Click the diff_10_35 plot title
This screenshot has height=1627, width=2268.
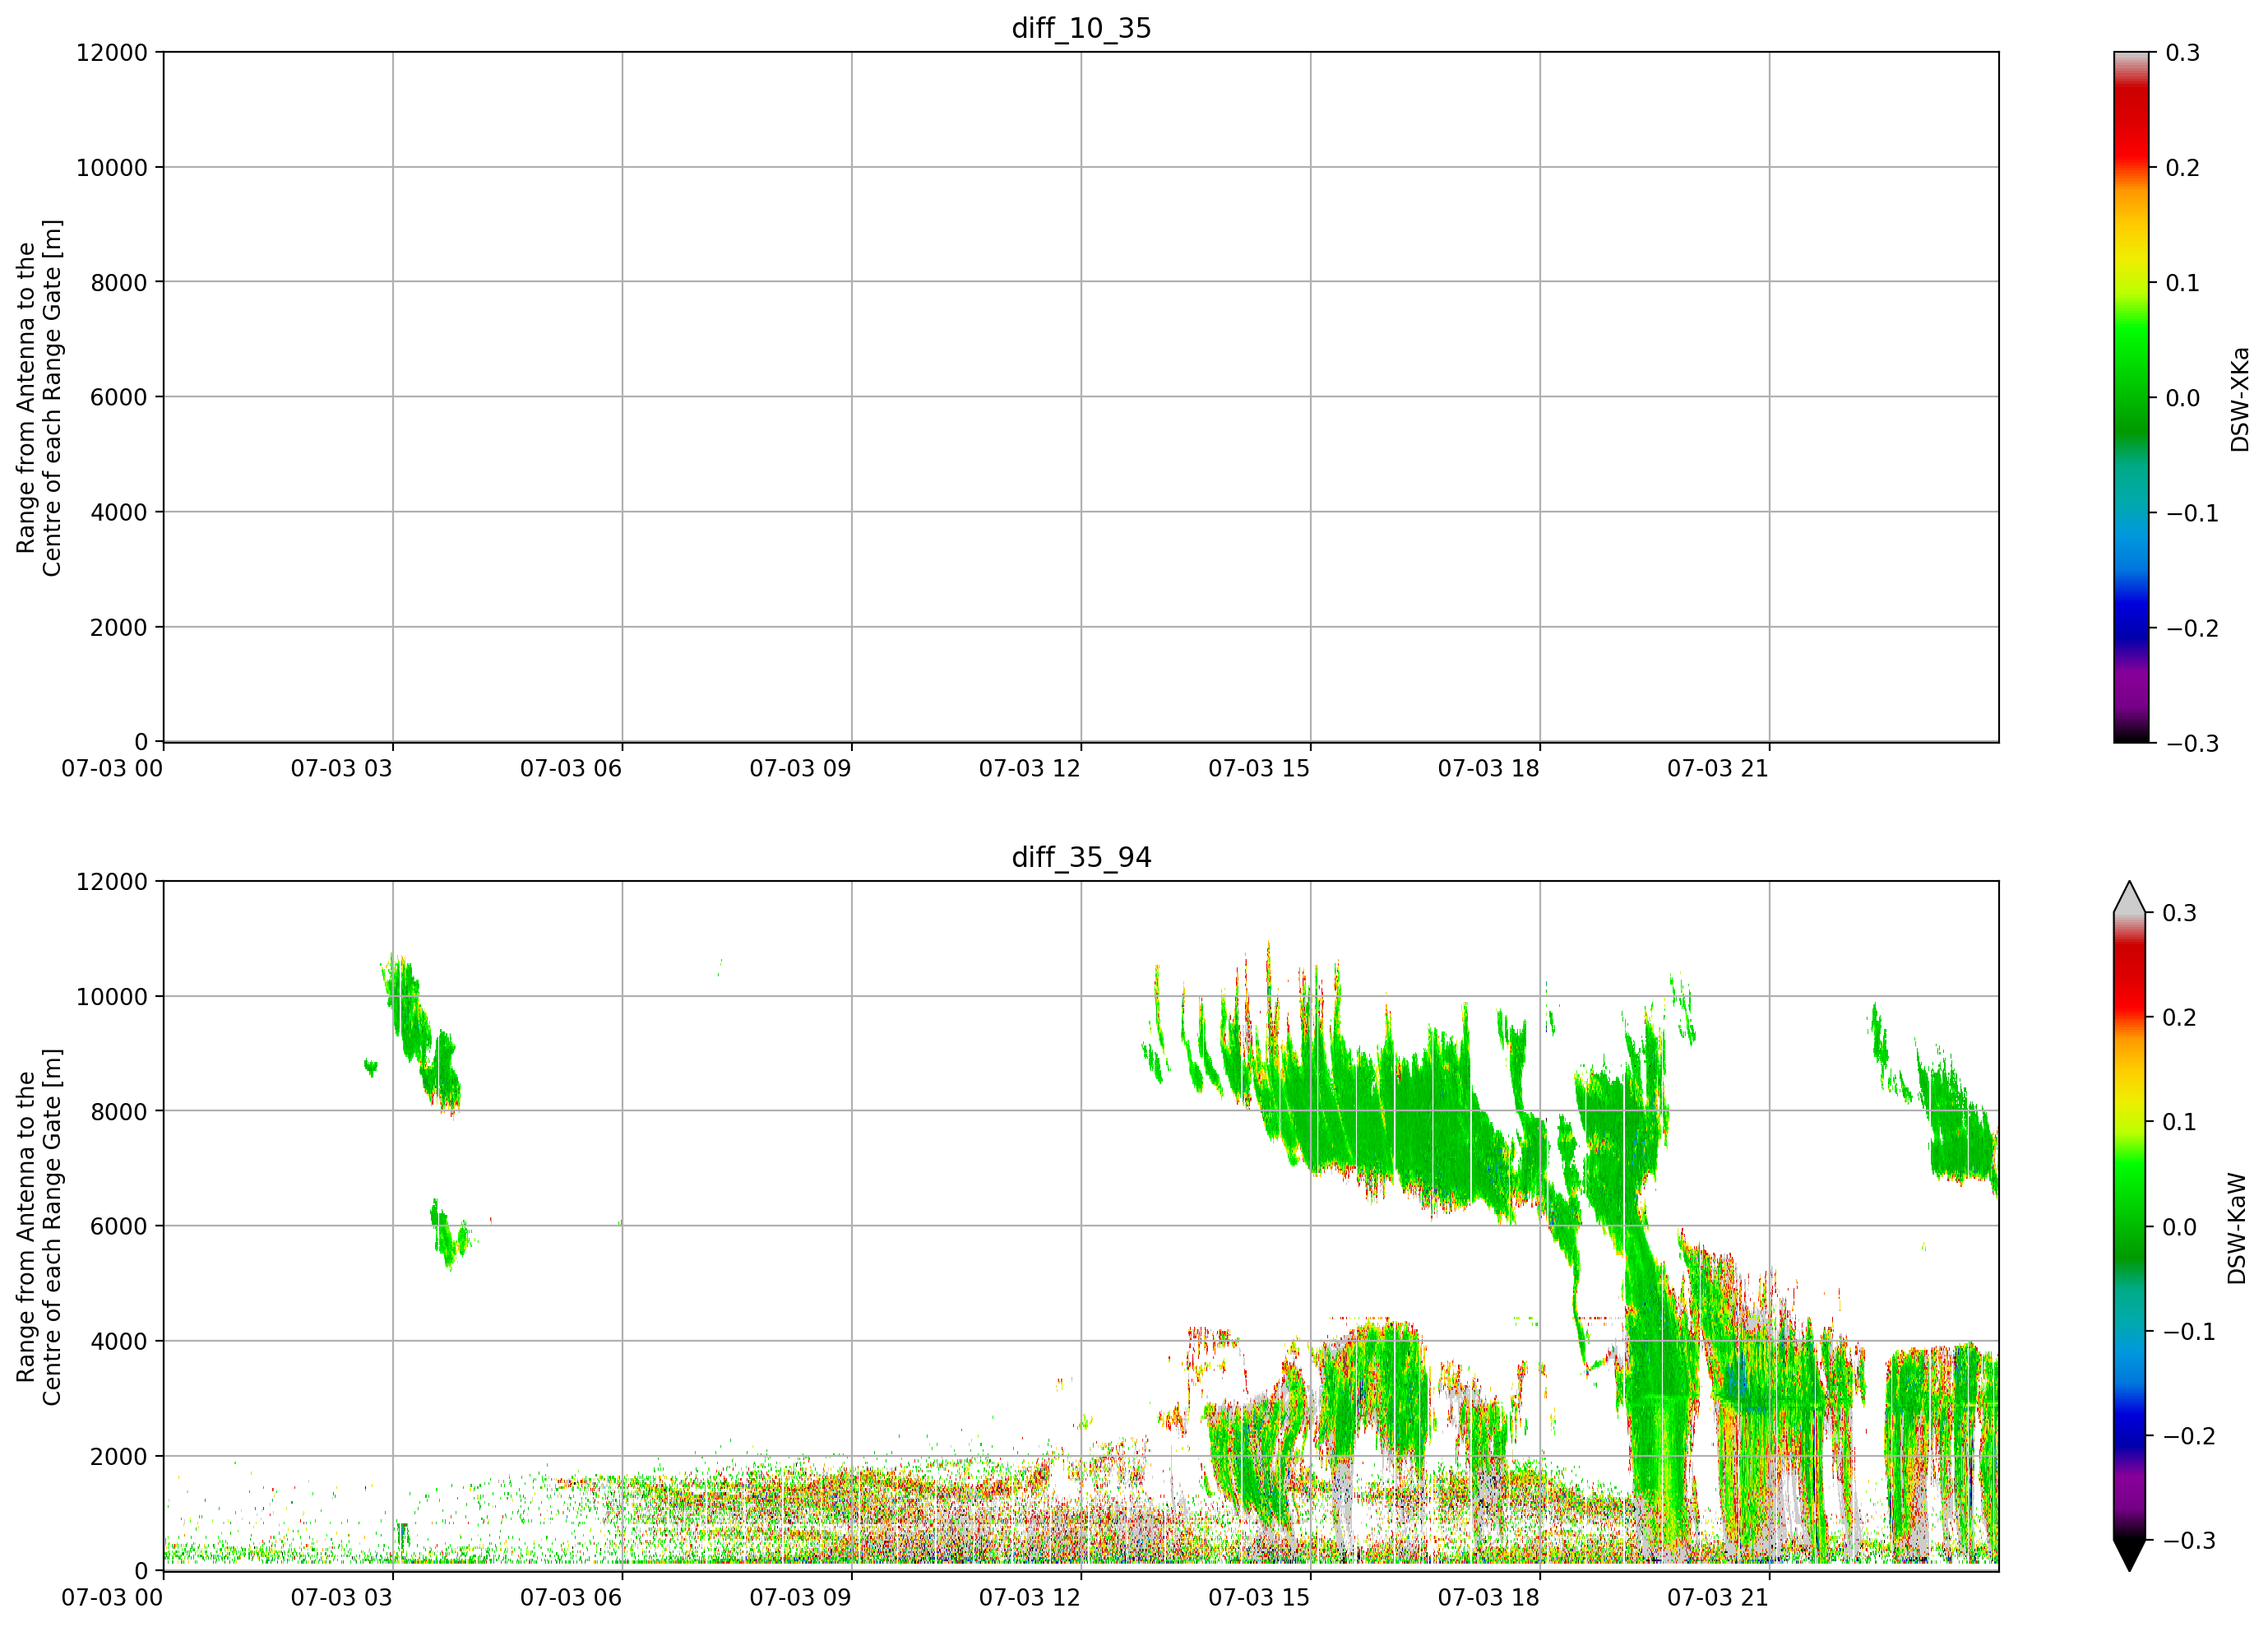point(1081,28)
